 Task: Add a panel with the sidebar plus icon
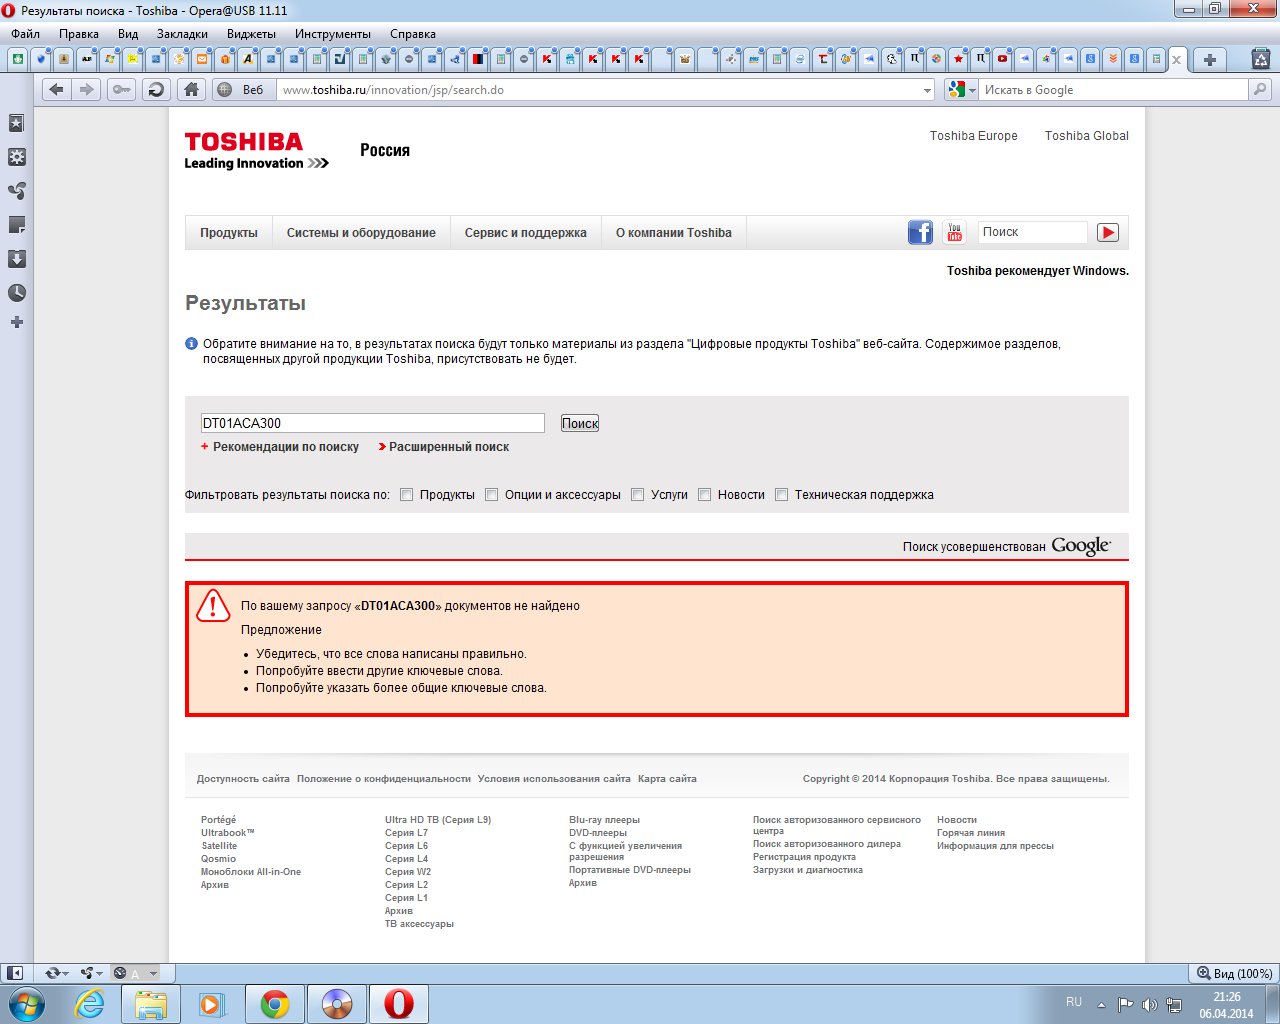pyautogui.click(x=17, y=322)
